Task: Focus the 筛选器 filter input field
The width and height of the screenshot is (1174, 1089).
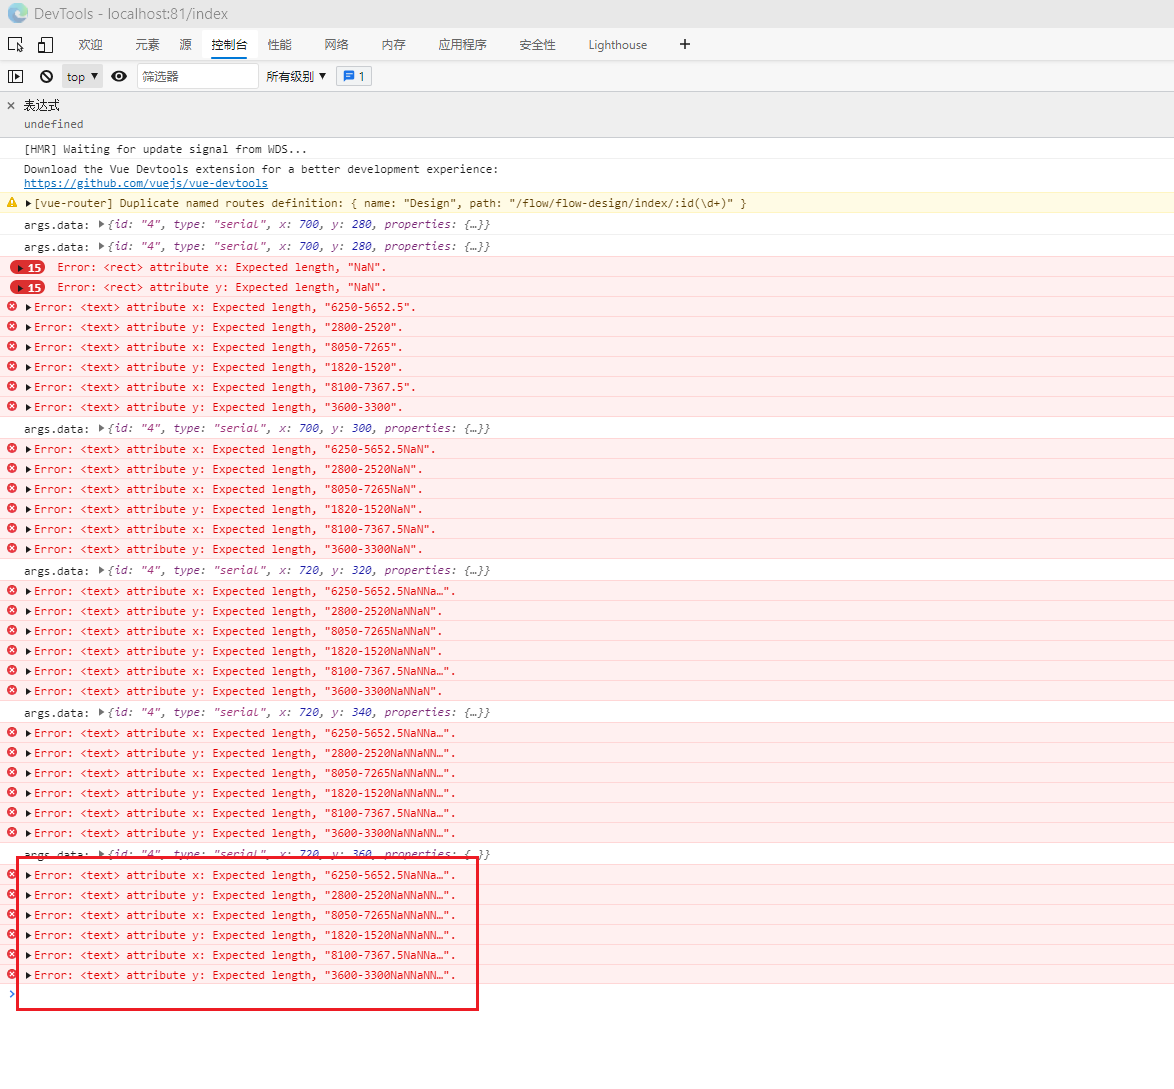Action: point(198,76)
